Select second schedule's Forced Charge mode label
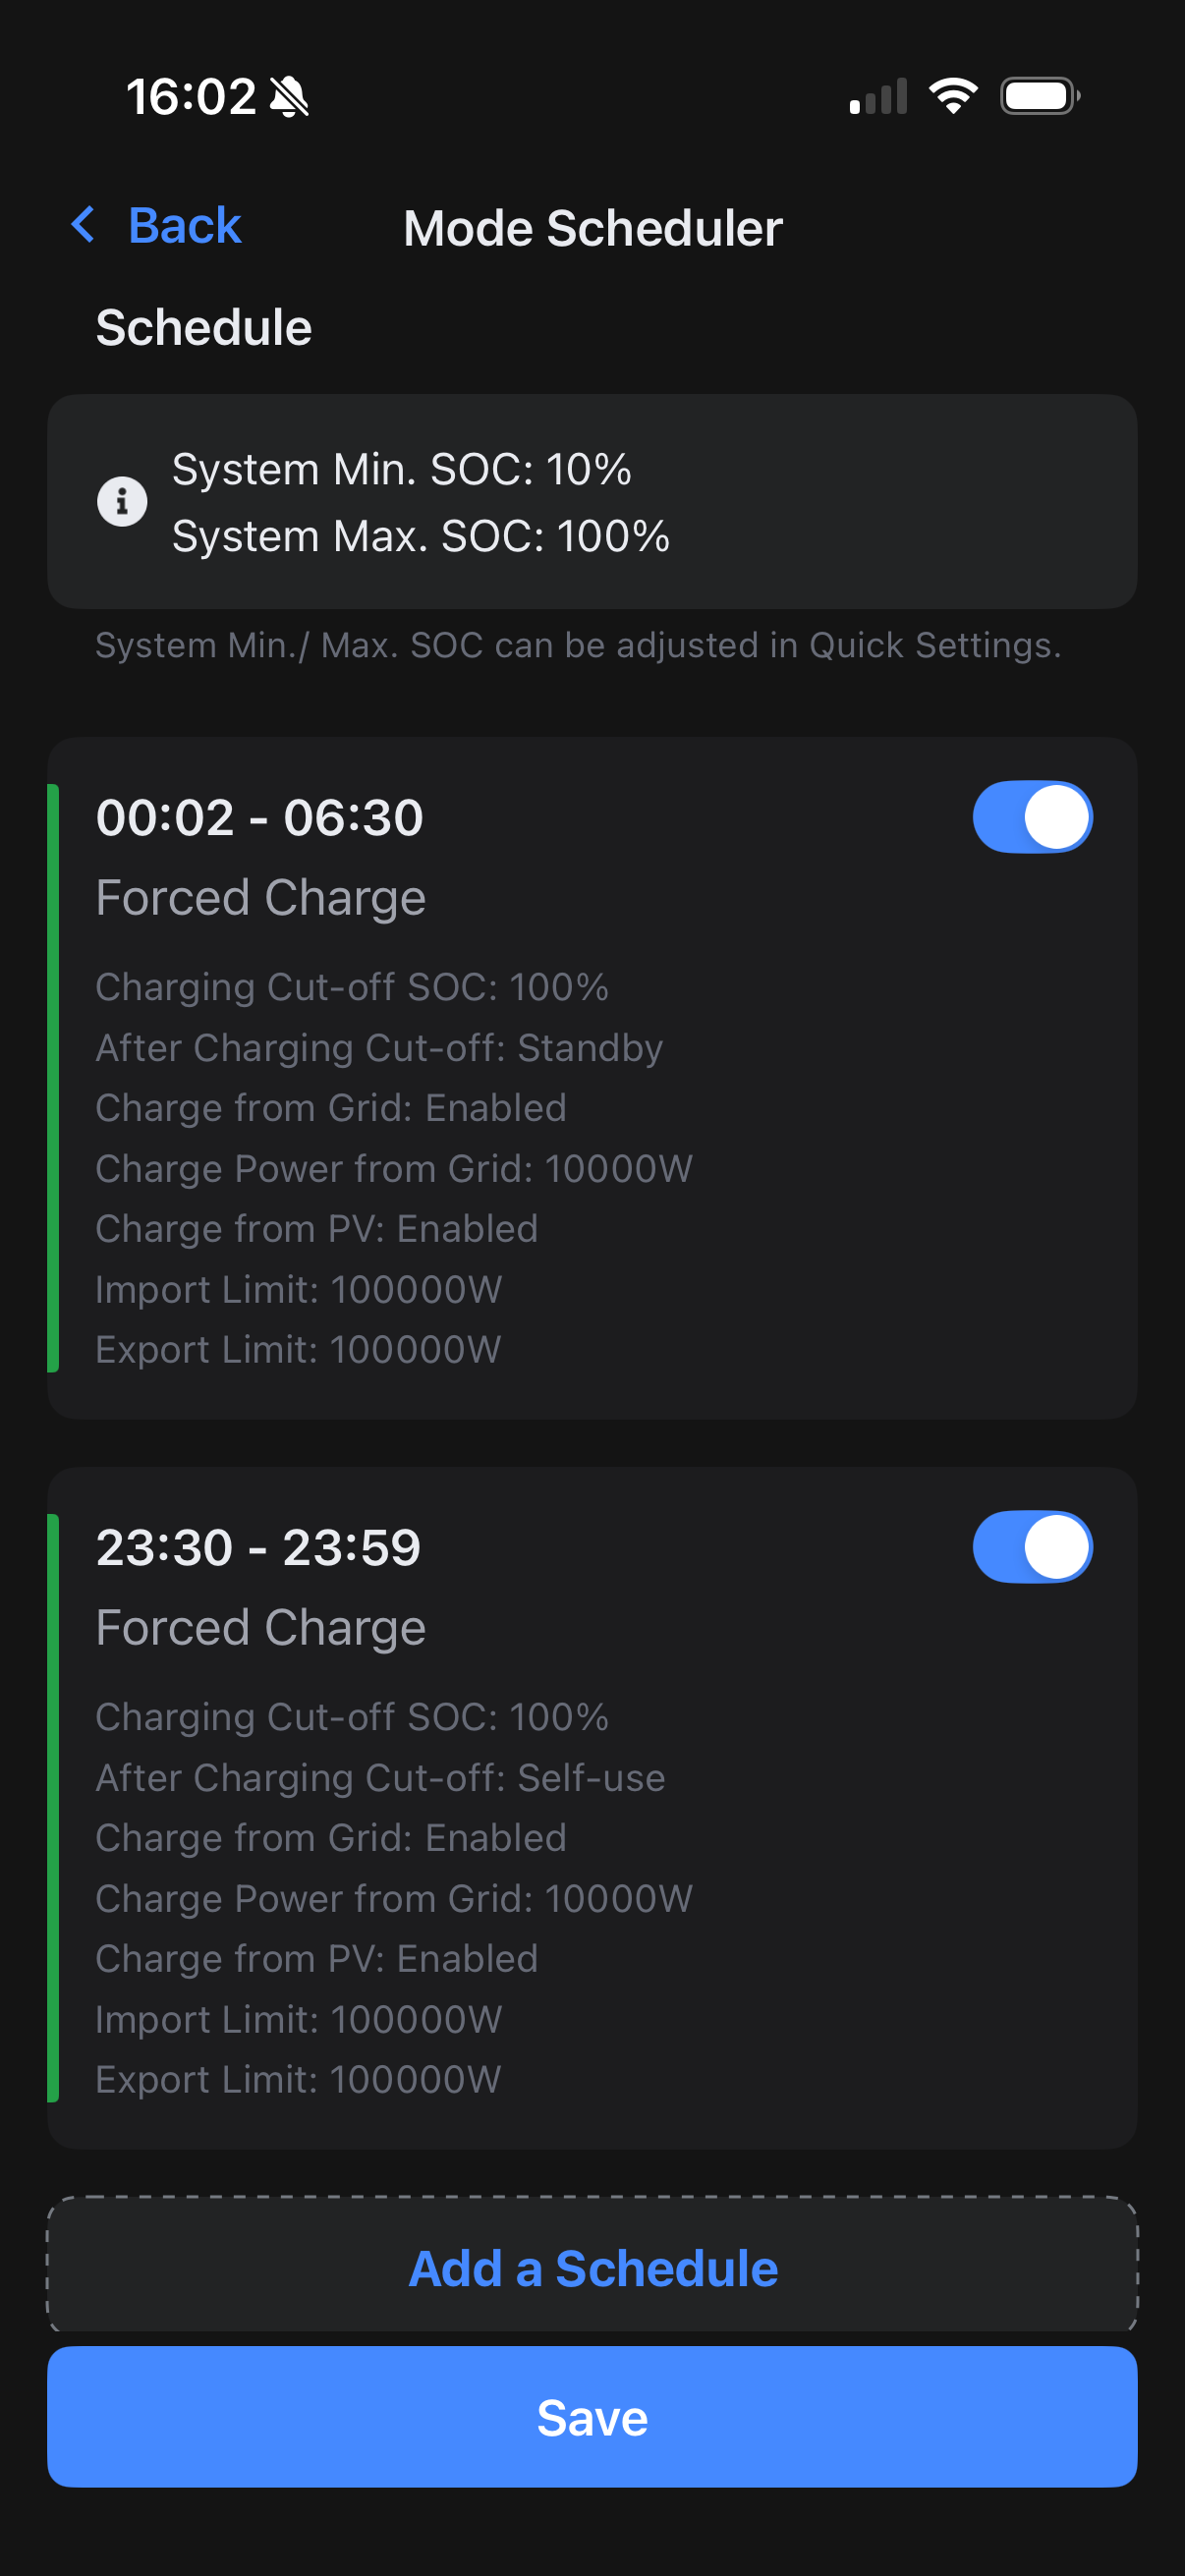The width and height of the screenshot is (1185, 2576). [x=261, y=1627]
